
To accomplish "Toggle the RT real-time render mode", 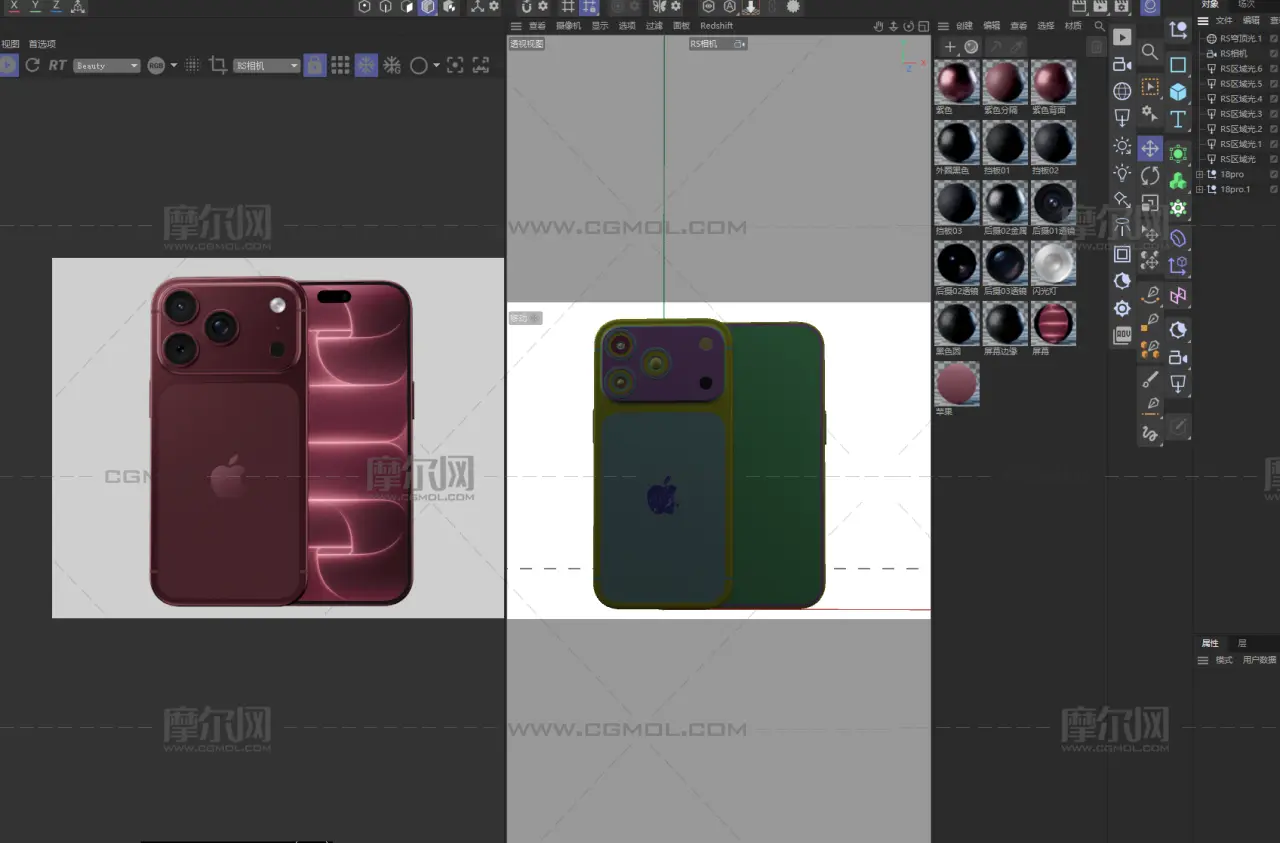I will [57, 65].
